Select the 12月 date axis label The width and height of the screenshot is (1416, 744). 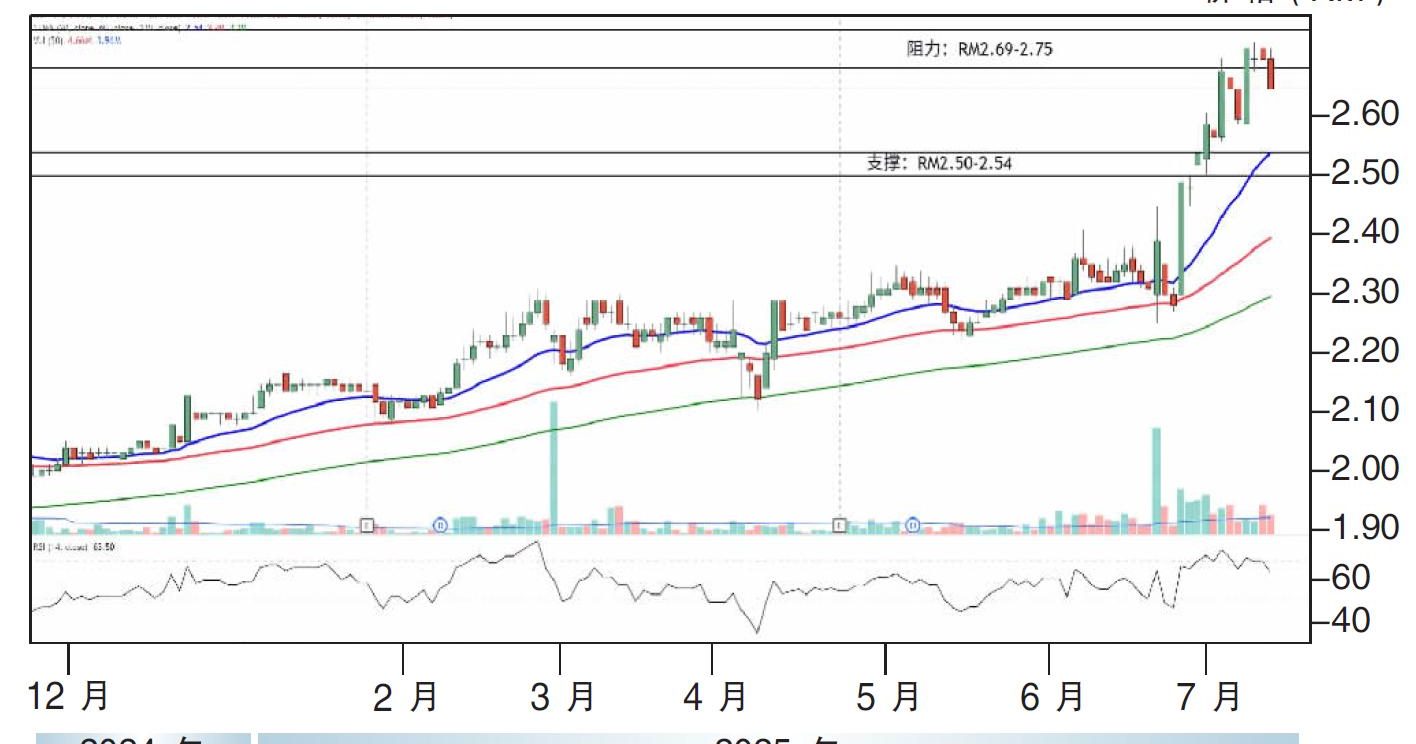70,697
